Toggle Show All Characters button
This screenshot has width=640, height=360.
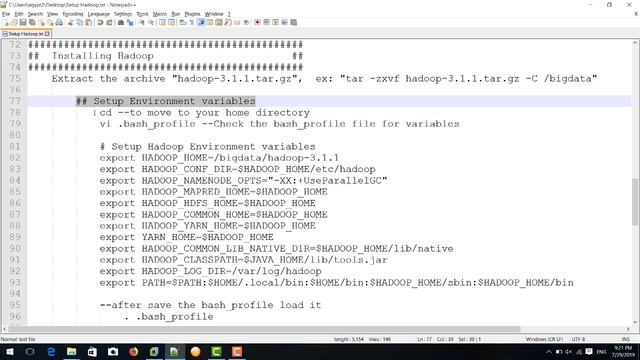click(191, 22)
